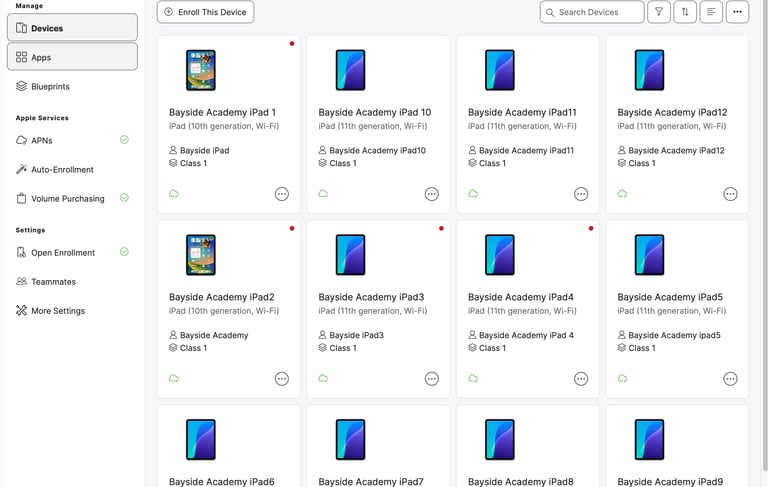Screen dimensions: 768x487
Task: Switch layout with the list view icon
Action: point(711,12)
